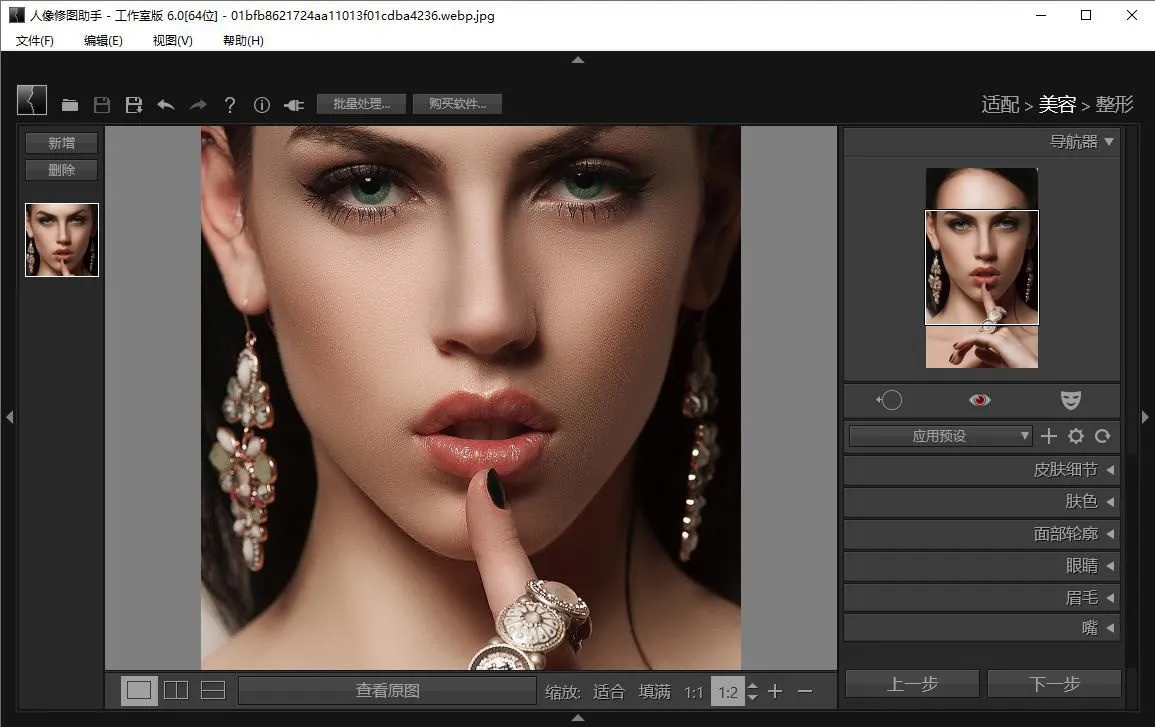1155x727 pixels.
Task: Open help via the question mark icon
Action: pyautogui.click(x=230, y=105)
